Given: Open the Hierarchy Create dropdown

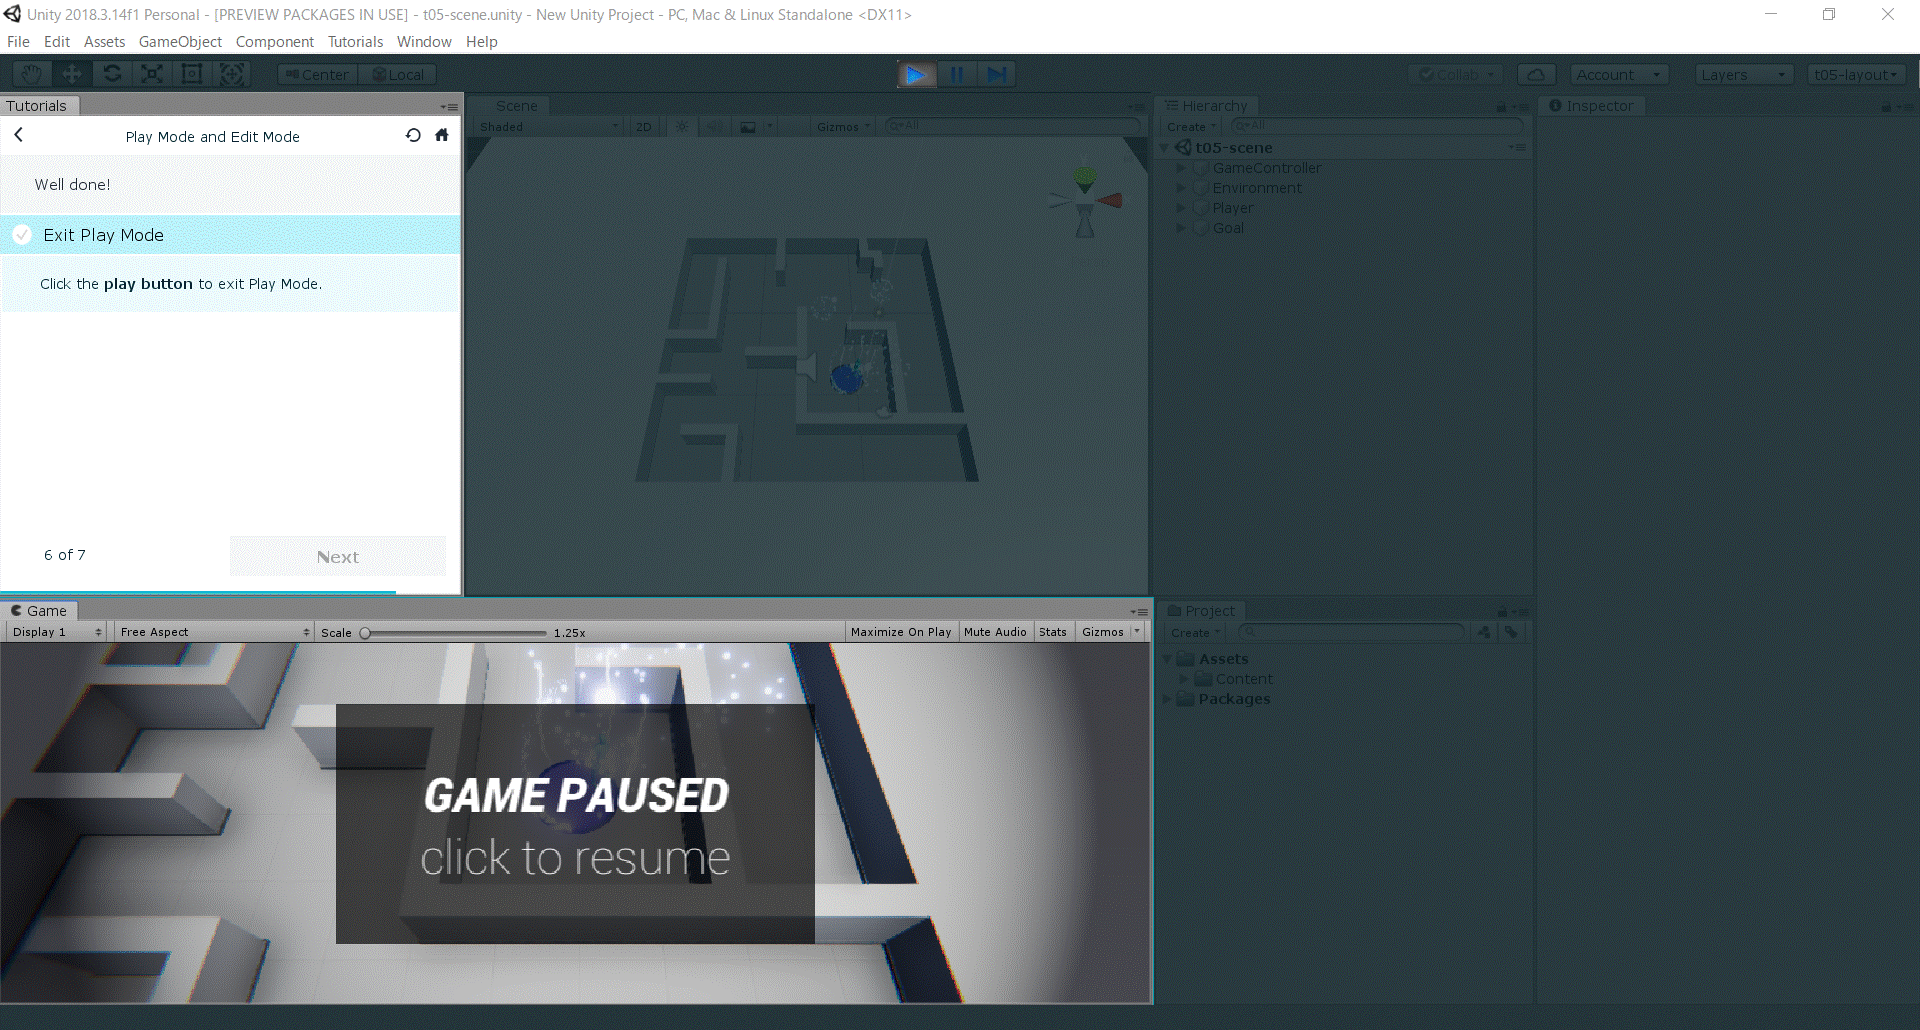Looking at the screenshot, I should tap(1191, 127).
